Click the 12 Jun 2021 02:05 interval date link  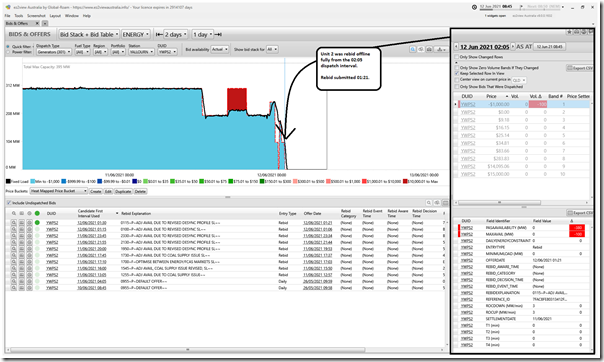[485, 47]
